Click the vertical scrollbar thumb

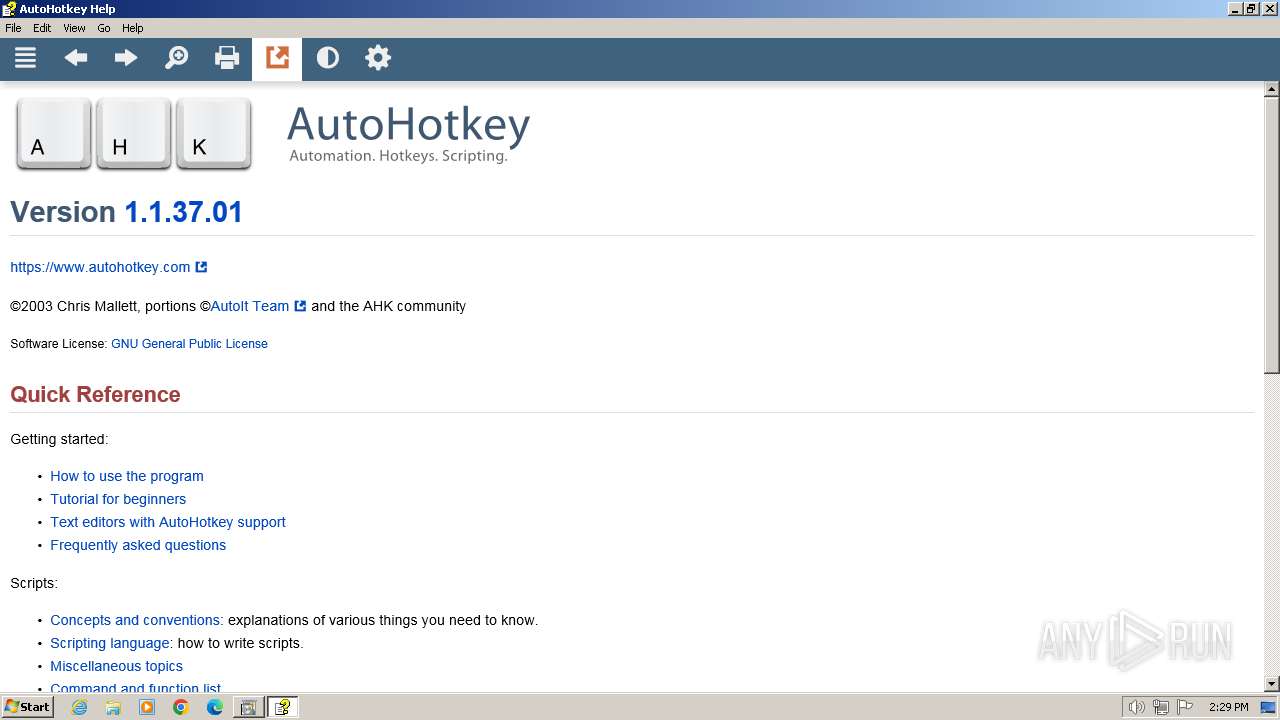point(1272,236)
